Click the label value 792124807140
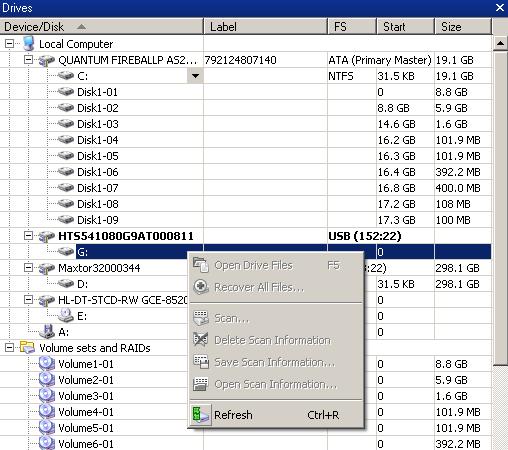 240,60
